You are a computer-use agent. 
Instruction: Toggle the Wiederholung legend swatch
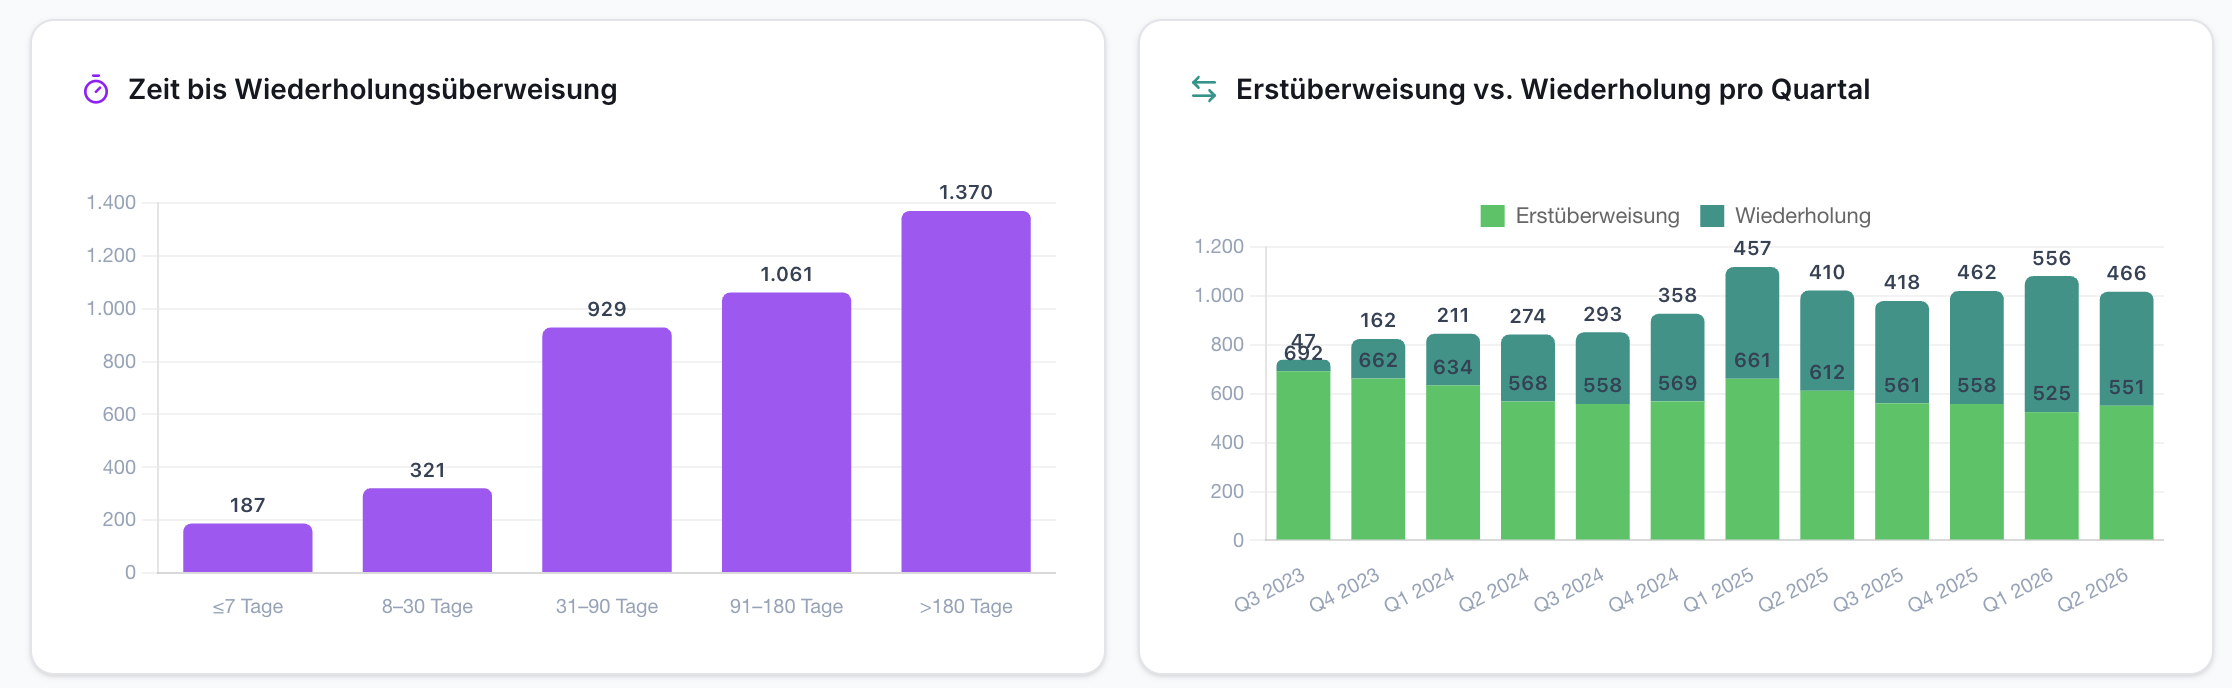pos(1712,216)
